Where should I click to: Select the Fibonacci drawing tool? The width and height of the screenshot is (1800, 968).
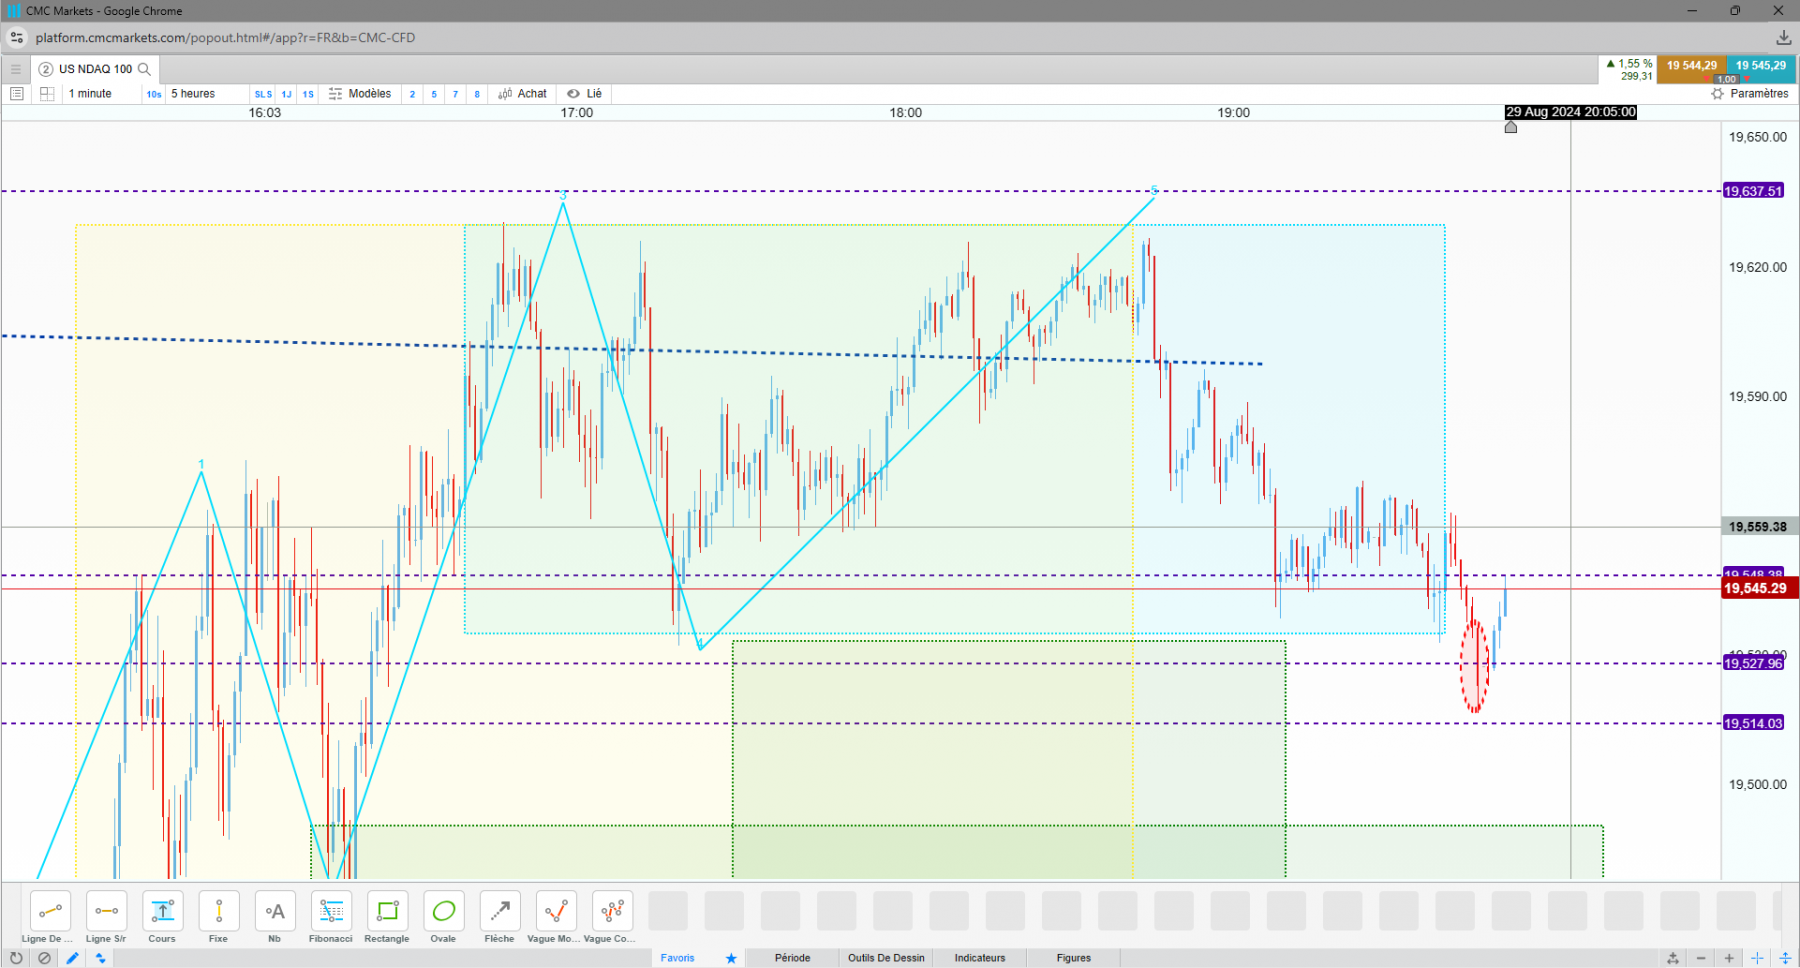[x=331, y=917]
